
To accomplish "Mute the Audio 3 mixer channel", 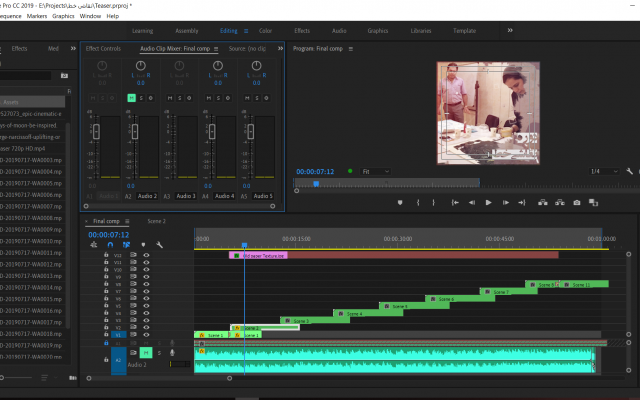I will click(170, 98).
